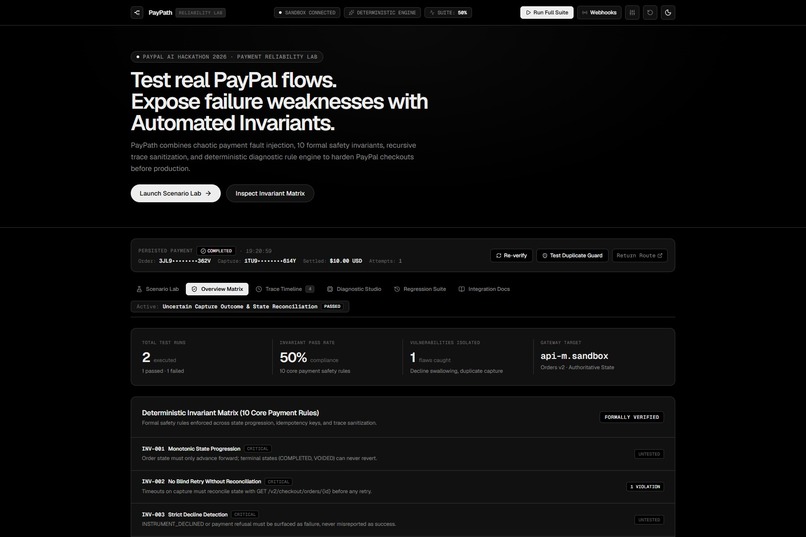Test Duplicate Guard
The image size is (806, 537).
pyautogui.click(x=573, y=255)
